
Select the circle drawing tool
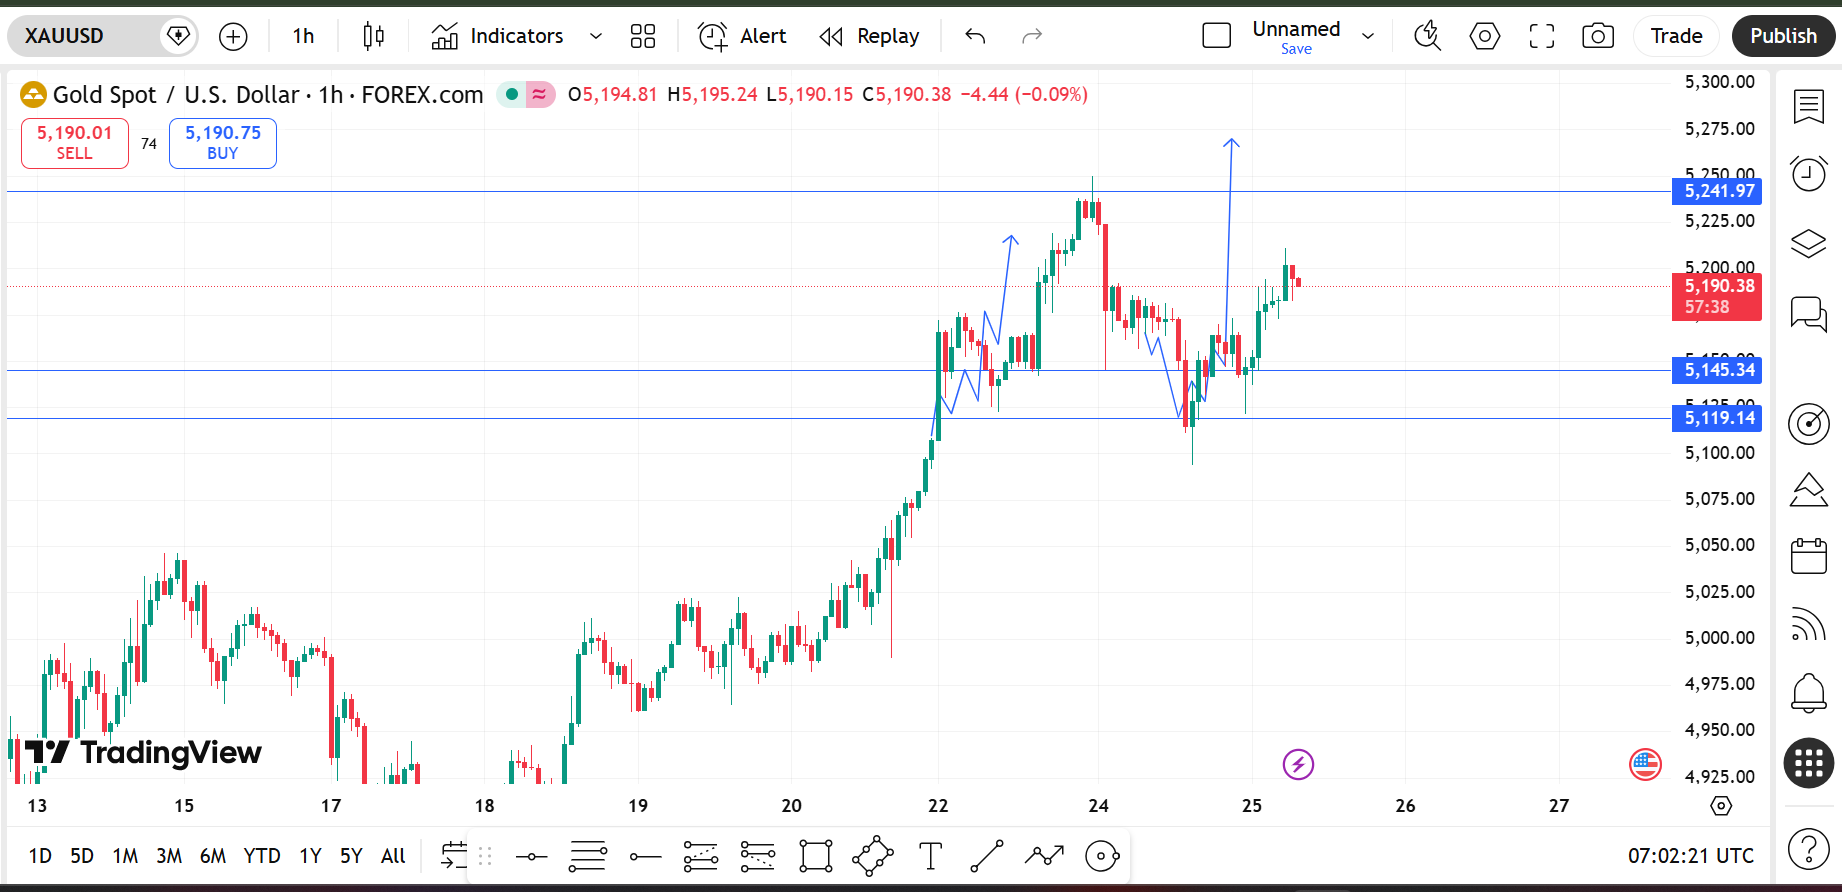click(1102, 857)
